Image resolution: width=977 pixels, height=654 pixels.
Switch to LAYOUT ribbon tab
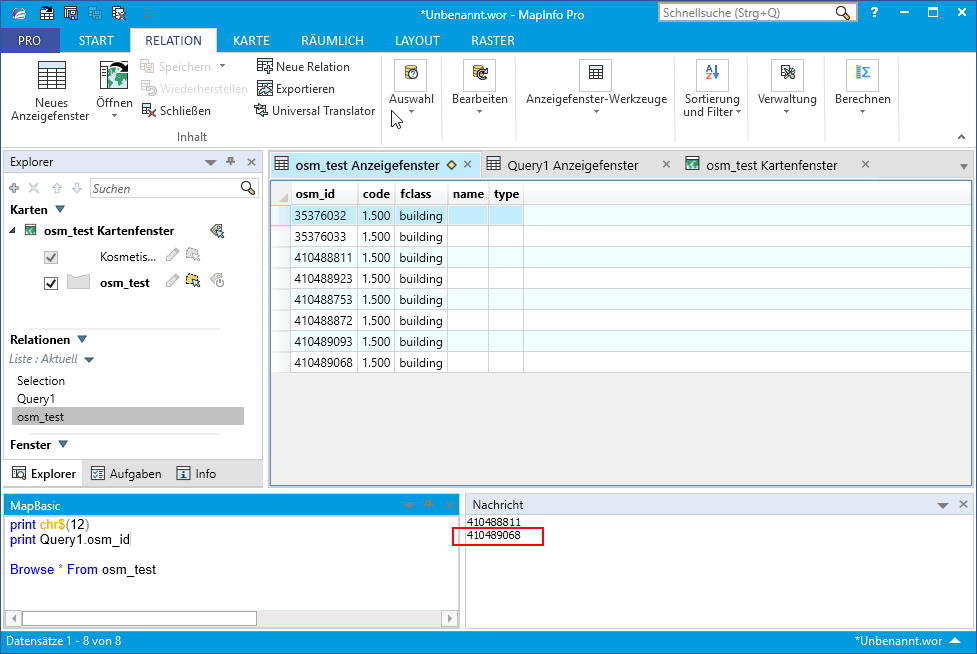(417, 40)
